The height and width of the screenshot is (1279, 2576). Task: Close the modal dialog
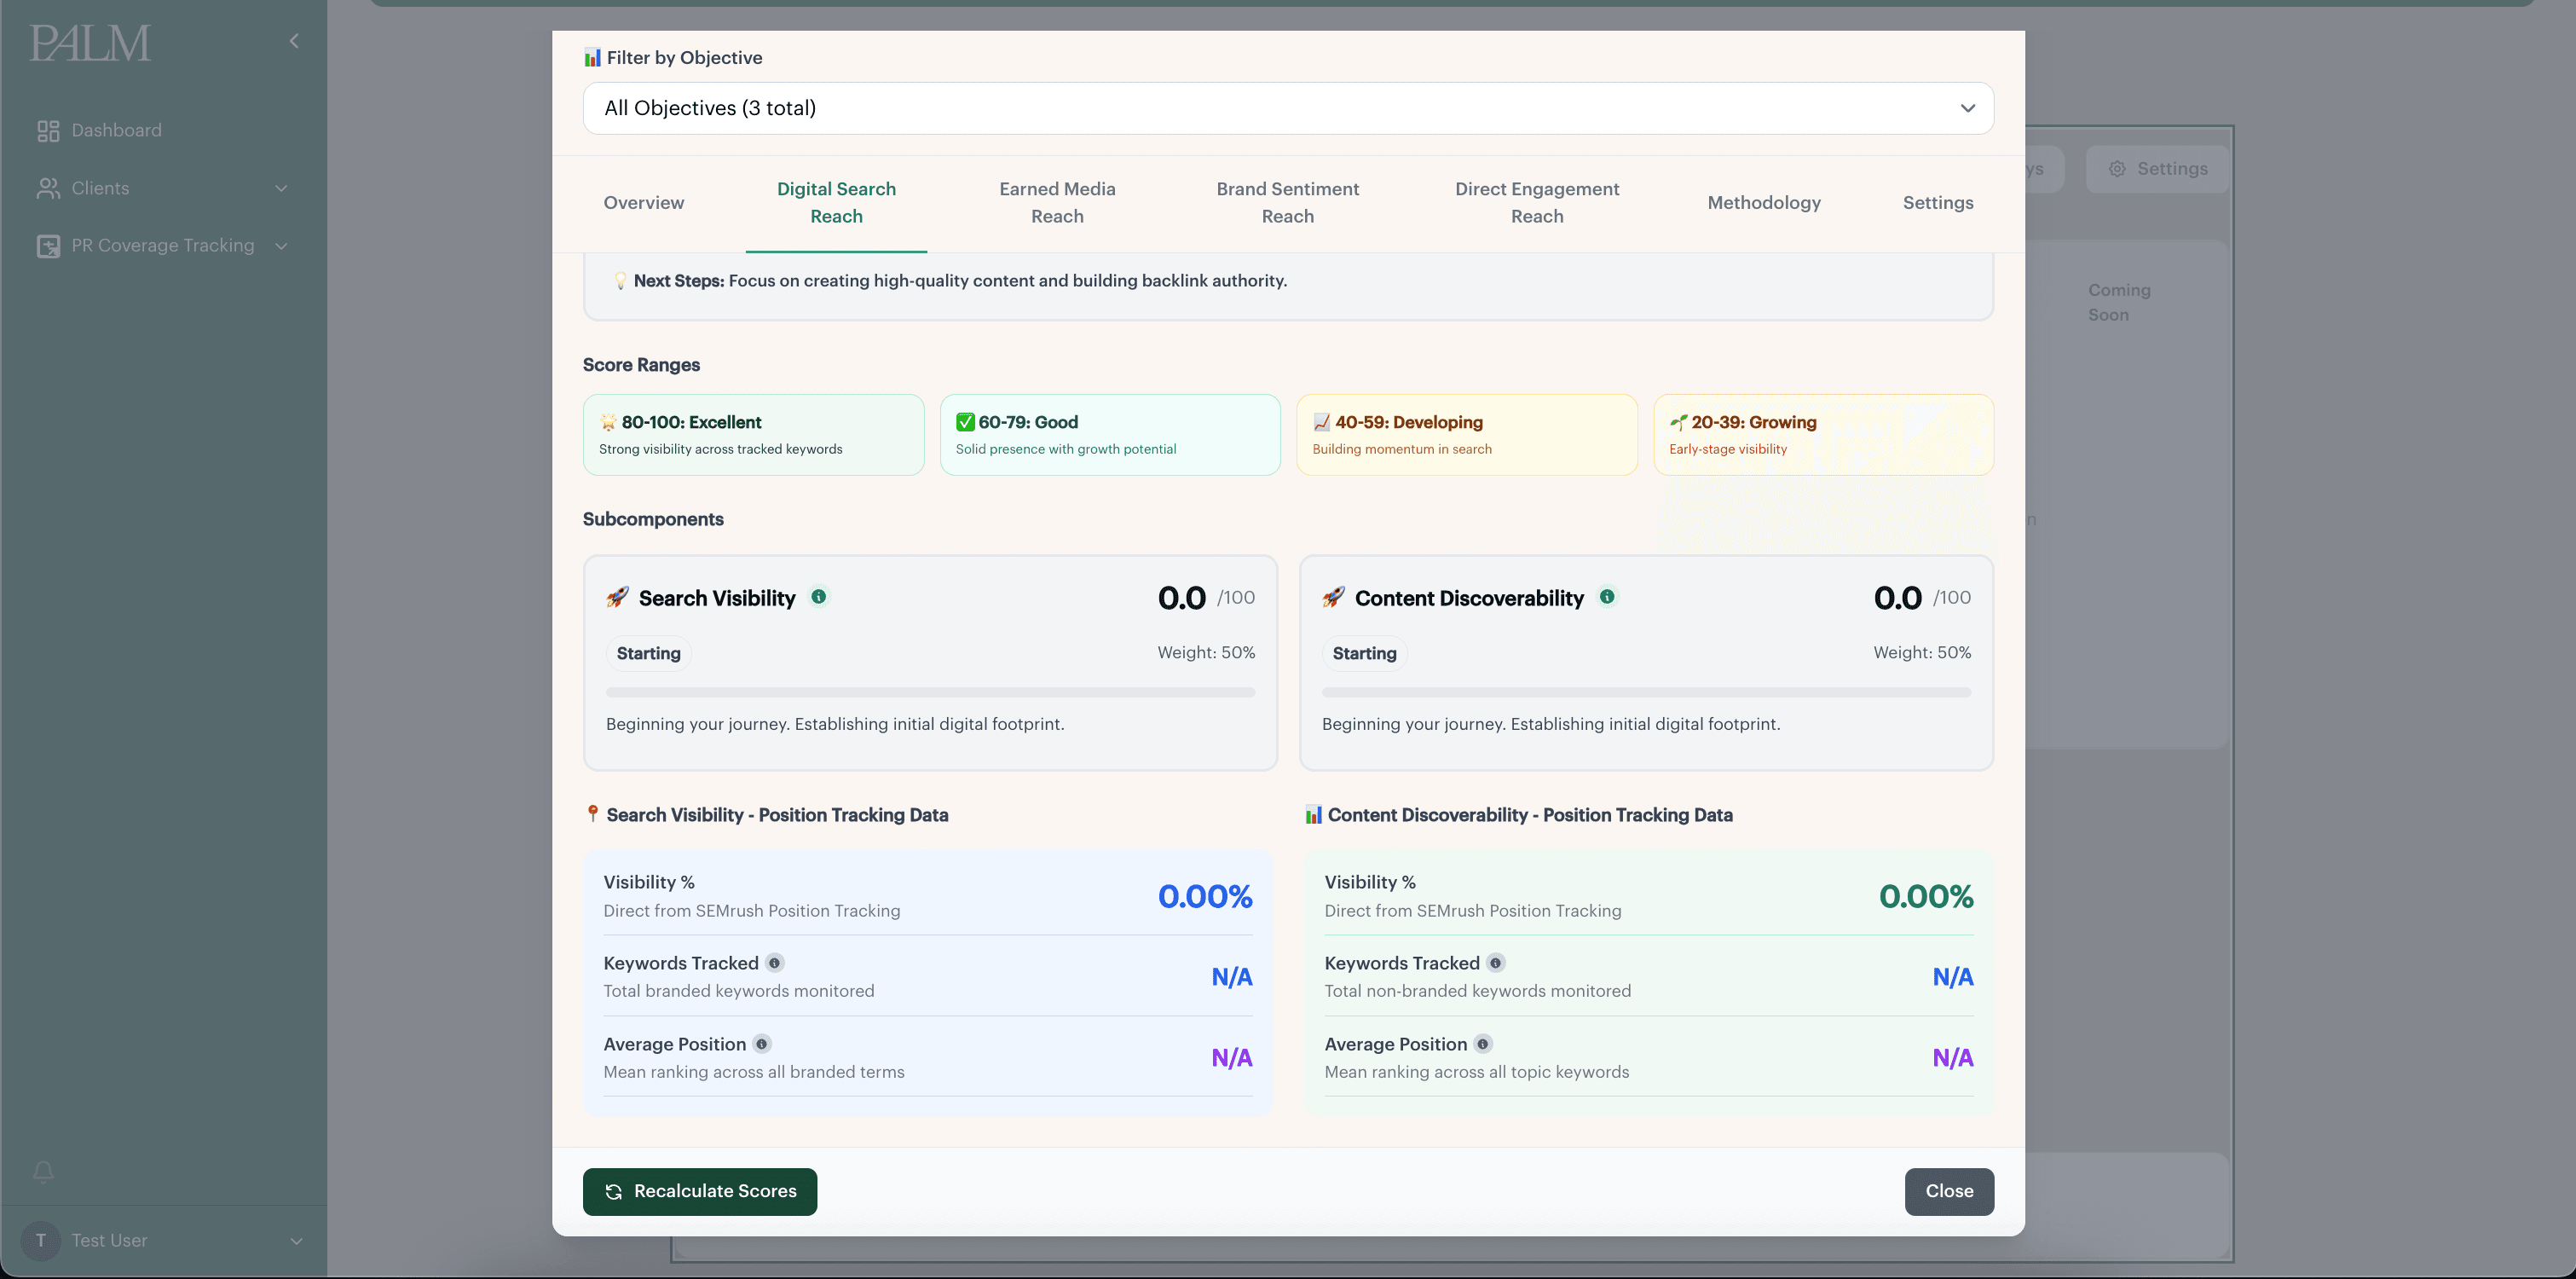tap(1949, 1192)
